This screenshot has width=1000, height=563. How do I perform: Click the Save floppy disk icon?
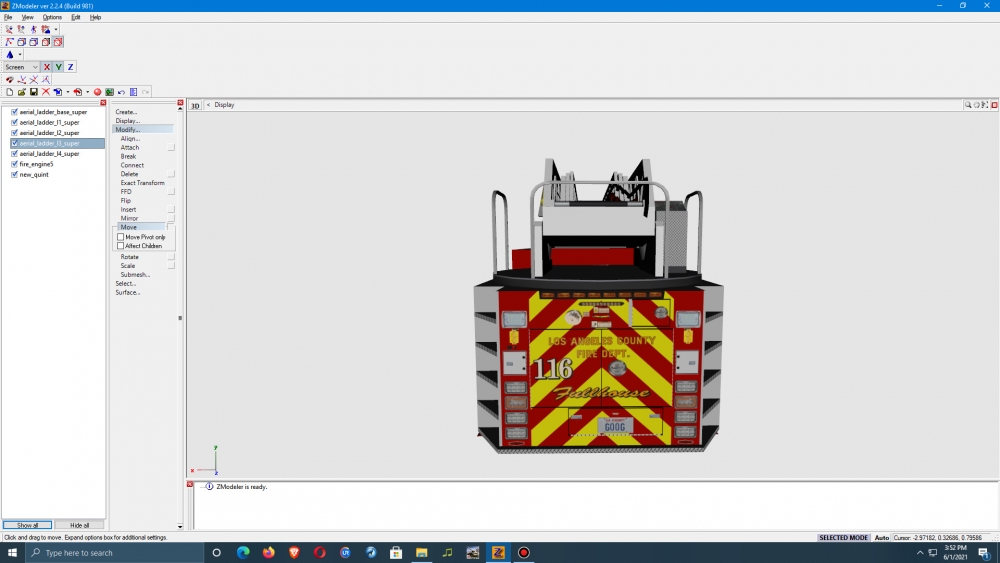coord(34,92)
